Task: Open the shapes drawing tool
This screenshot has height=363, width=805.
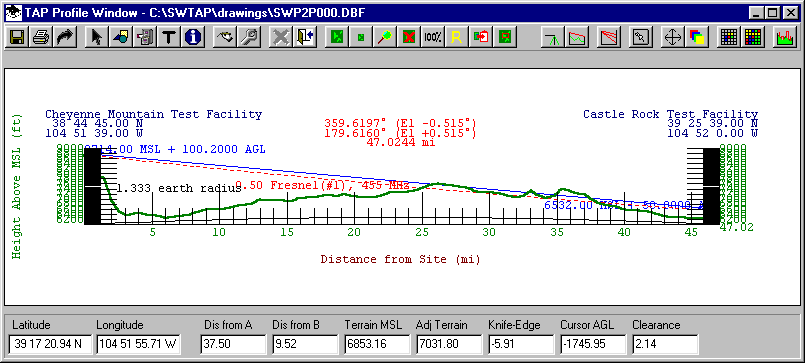Action: [x=120, y=37]
